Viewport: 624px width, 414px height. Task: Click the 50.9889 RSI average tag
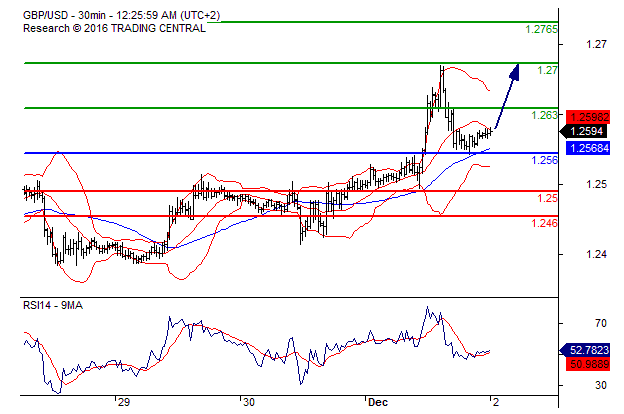tap(588, 364)
